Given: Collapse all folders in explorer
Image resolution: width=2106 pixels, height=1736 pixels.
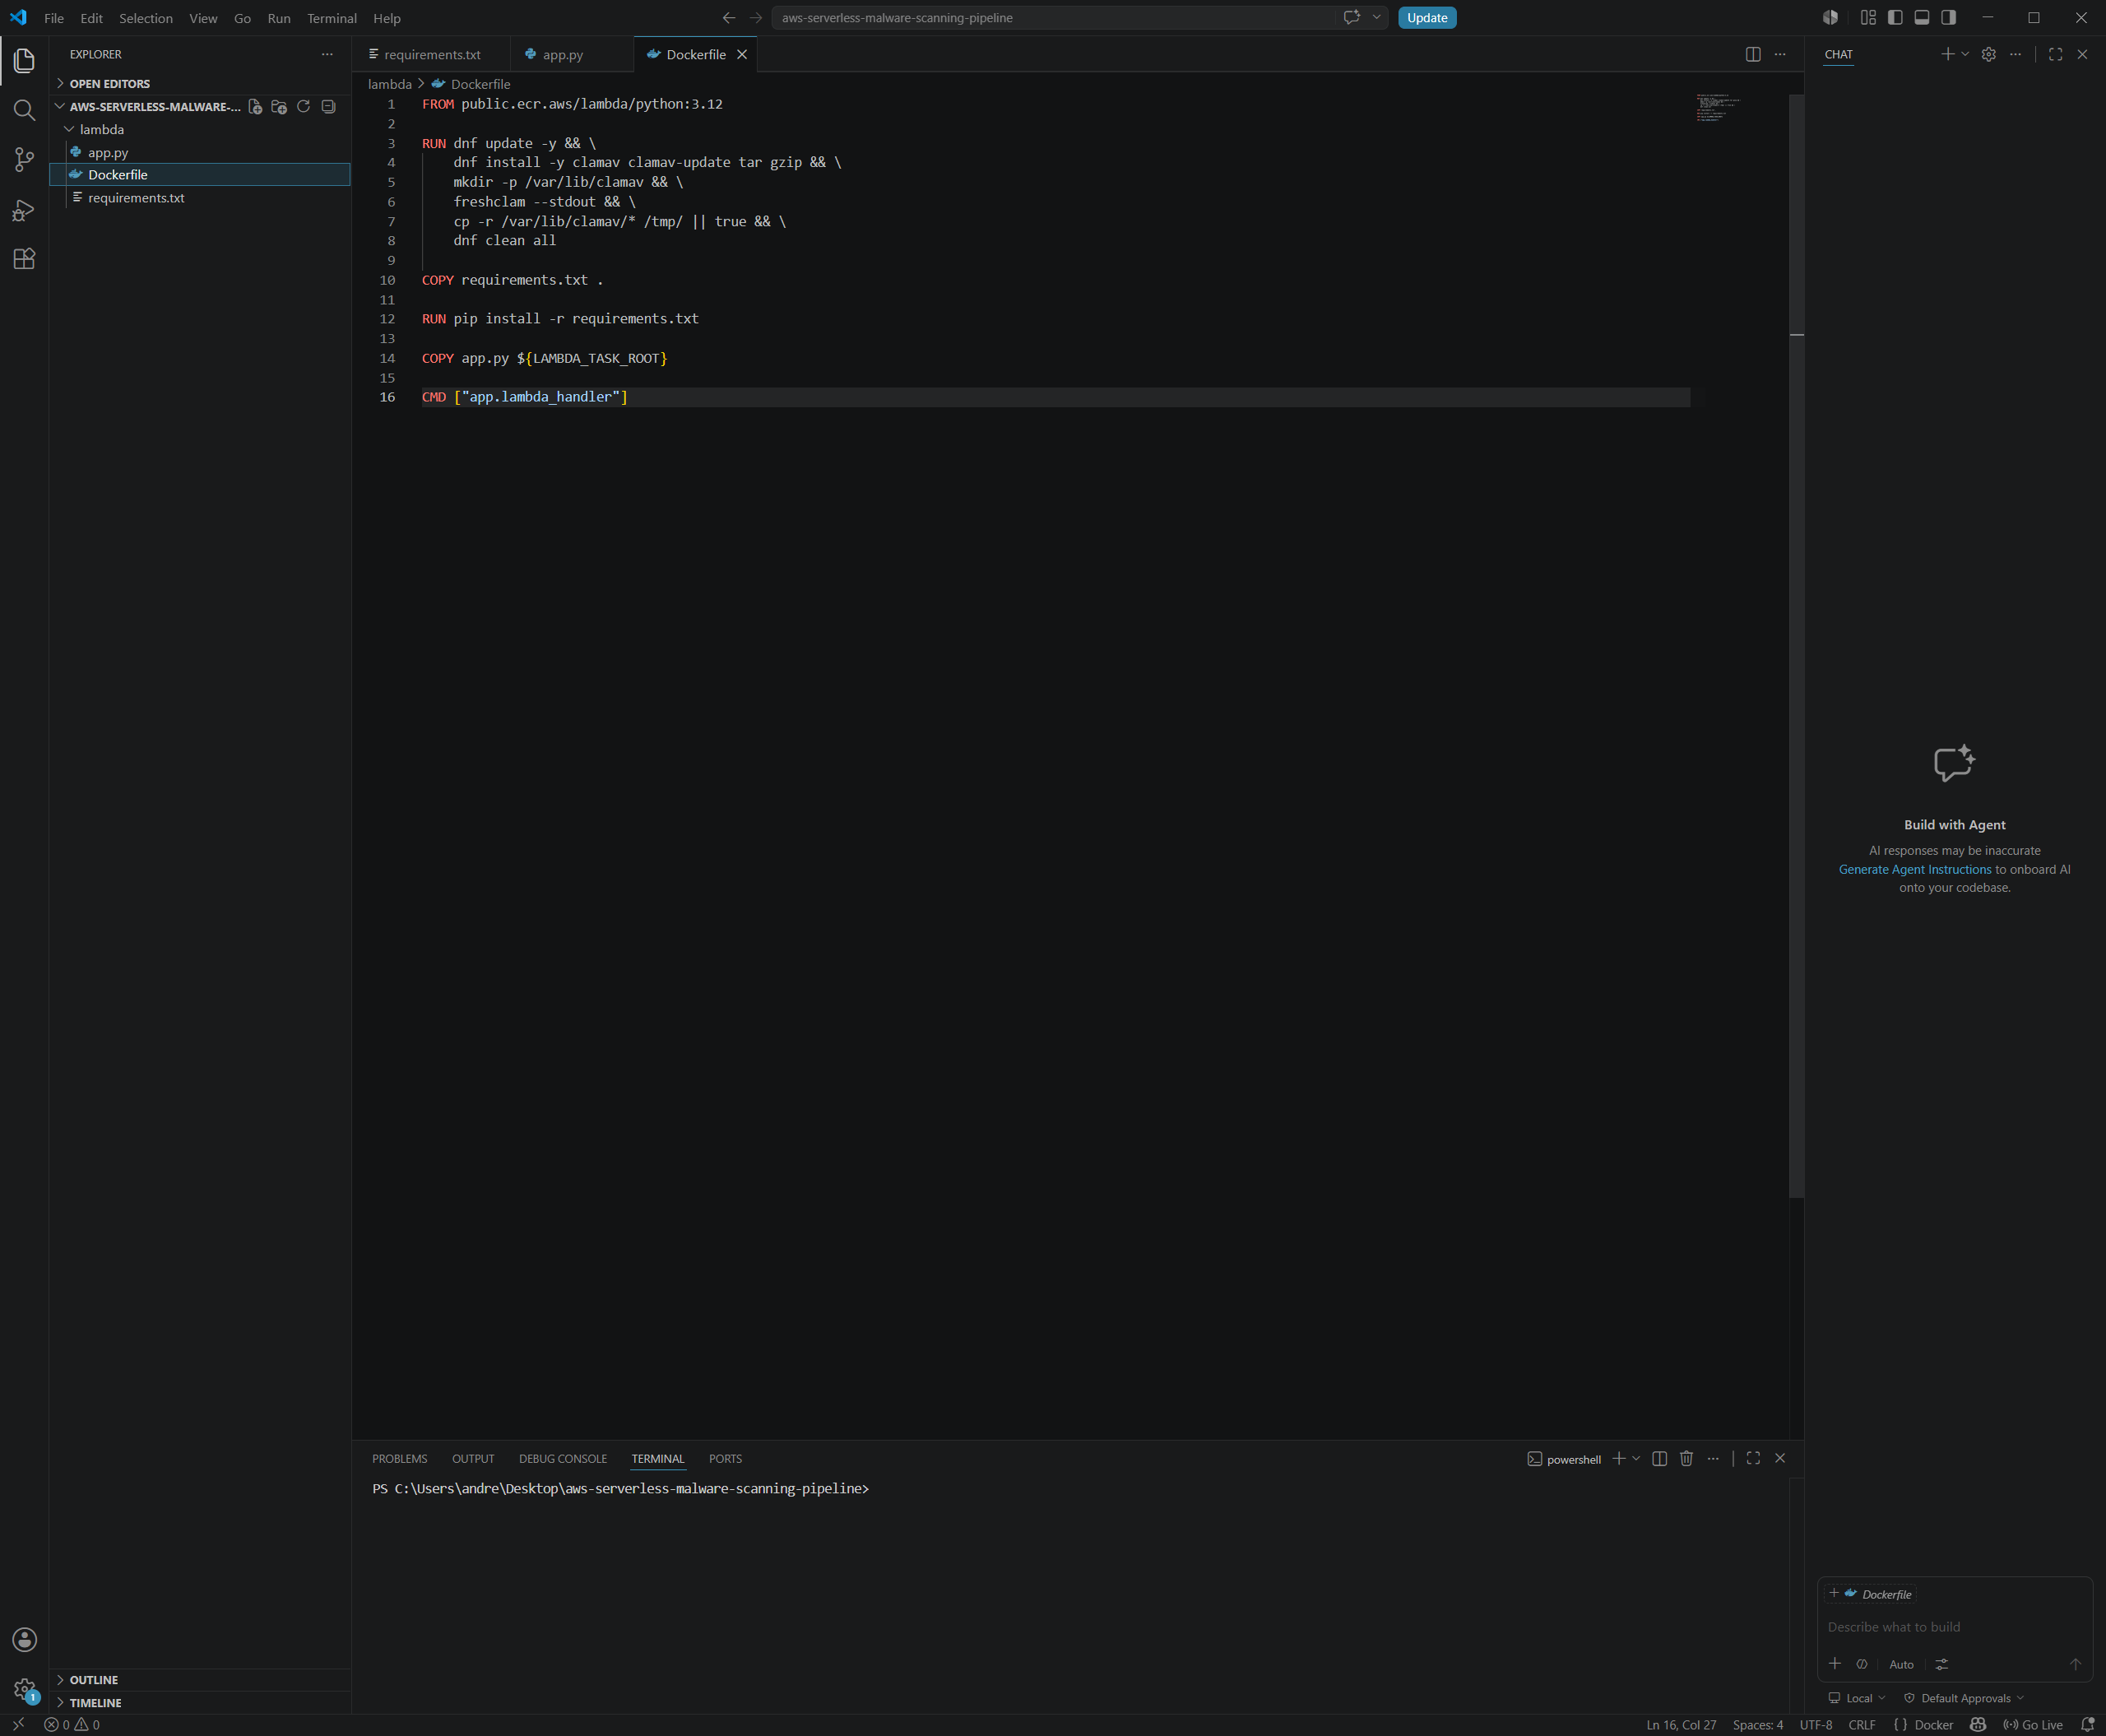Looking at the screenshot, I should 328,107.
